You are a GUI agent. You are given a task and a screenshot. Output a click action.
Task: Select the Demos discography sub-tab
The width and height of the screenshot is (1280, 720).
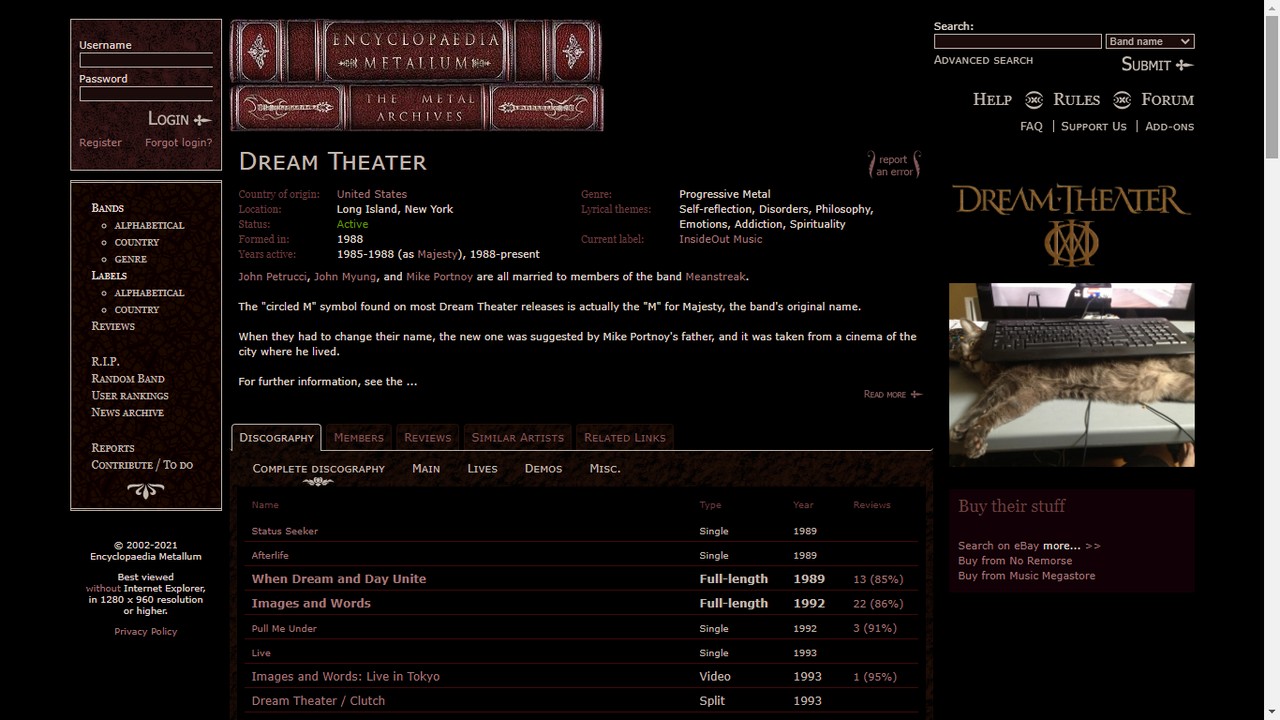point(543,468)
